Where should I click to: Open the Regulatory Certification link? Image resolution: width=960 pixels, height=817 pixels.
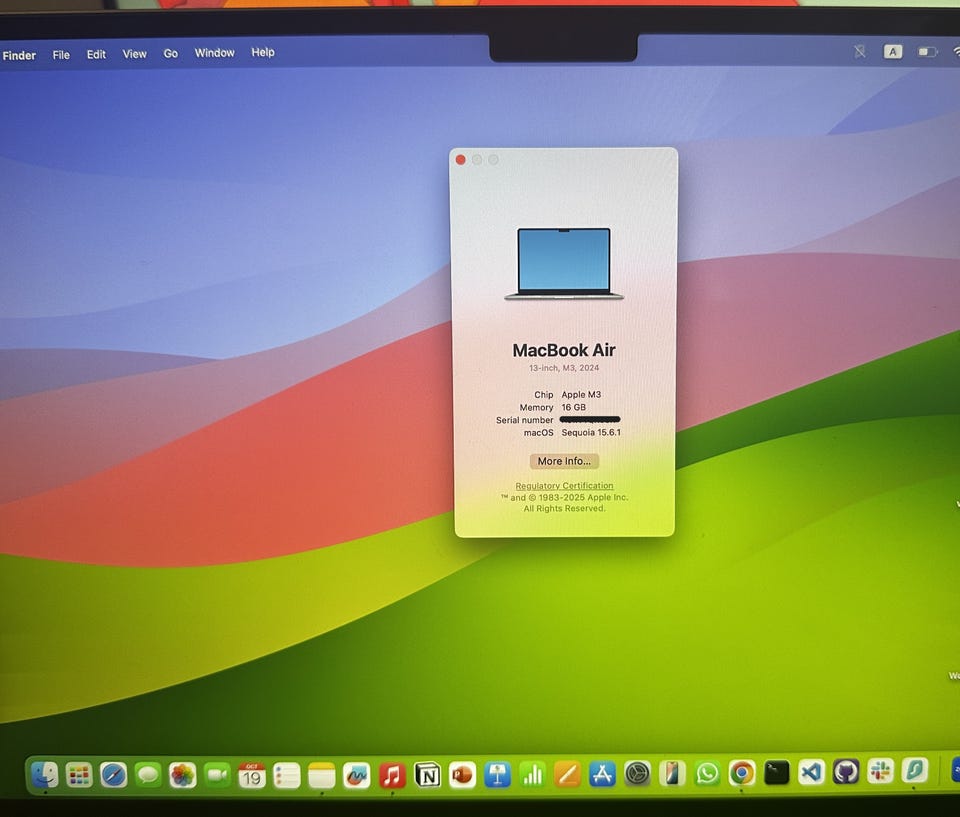564,486
